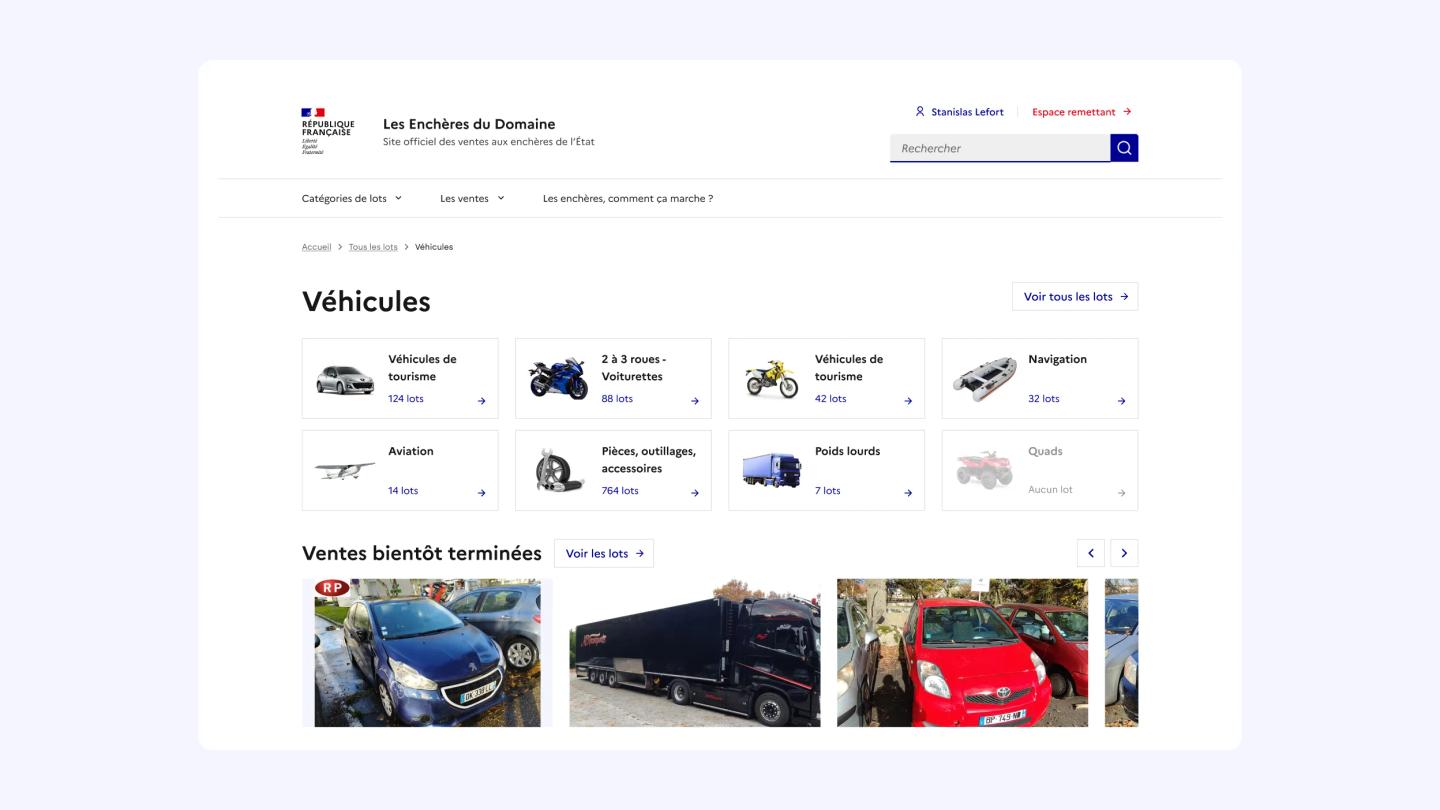Click the arrow in the Poids lourds card

(908, 493)
